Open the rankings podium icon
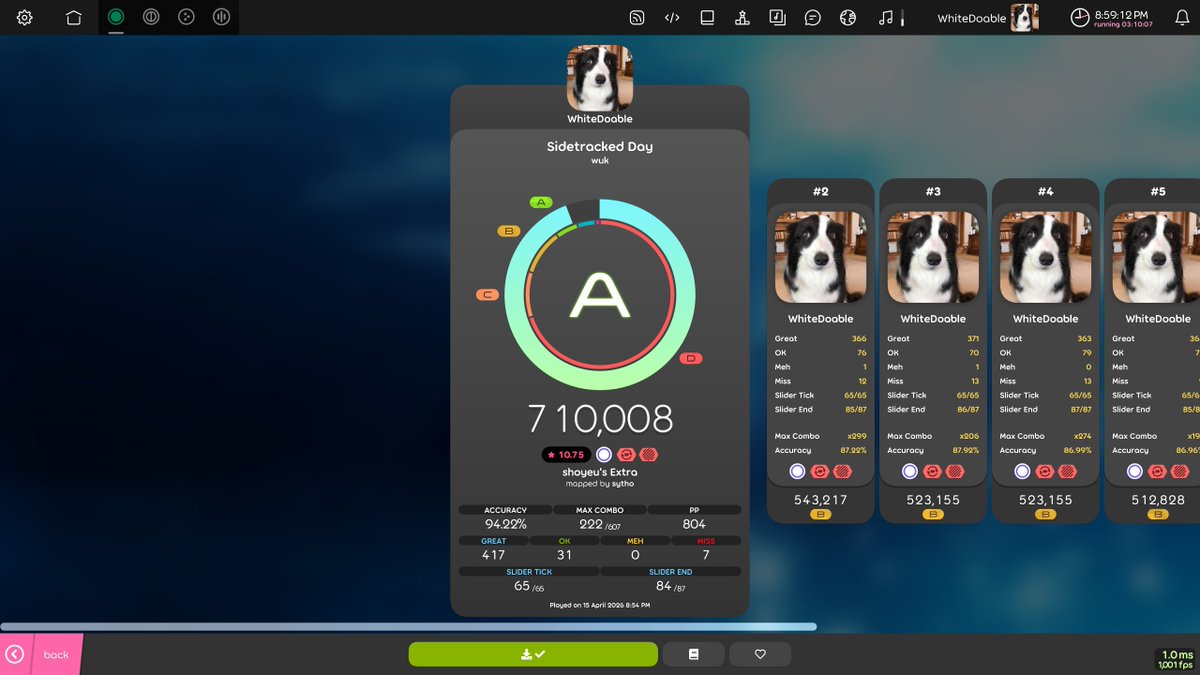The image size is (1200, 675). [x=742, y=17]
